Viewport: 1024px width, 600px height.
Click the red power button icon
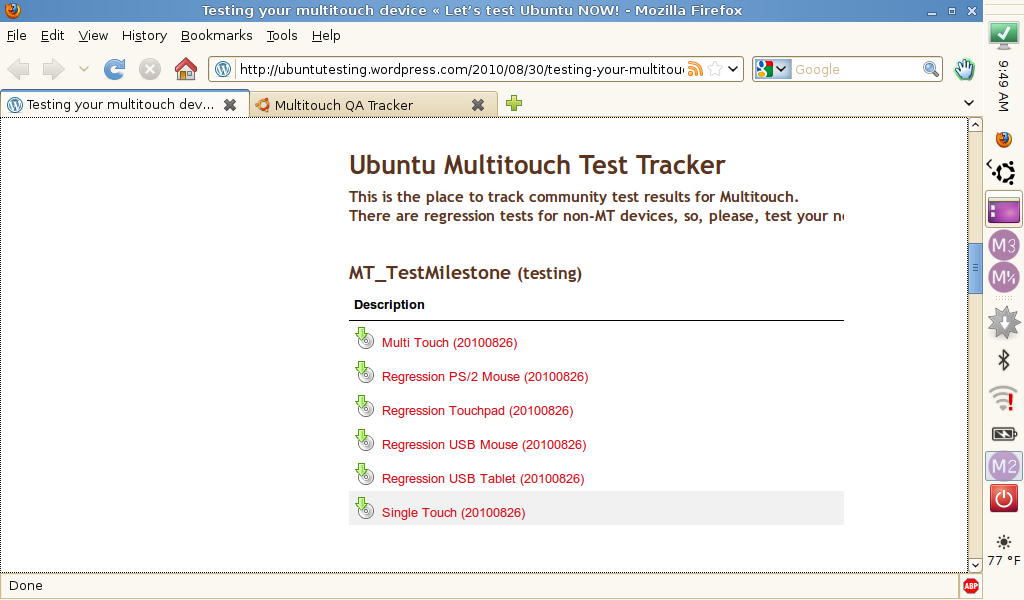pyautogui.click(x=1004, y=499)
